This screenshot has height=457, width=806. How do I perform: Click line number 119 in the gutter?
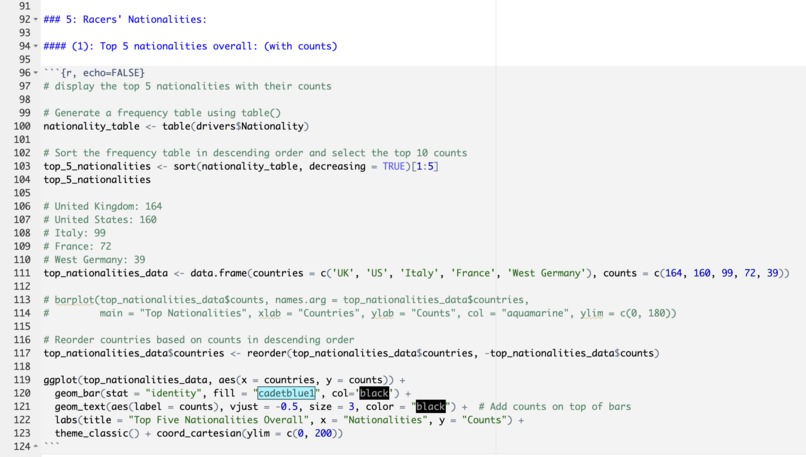point(22,380)
